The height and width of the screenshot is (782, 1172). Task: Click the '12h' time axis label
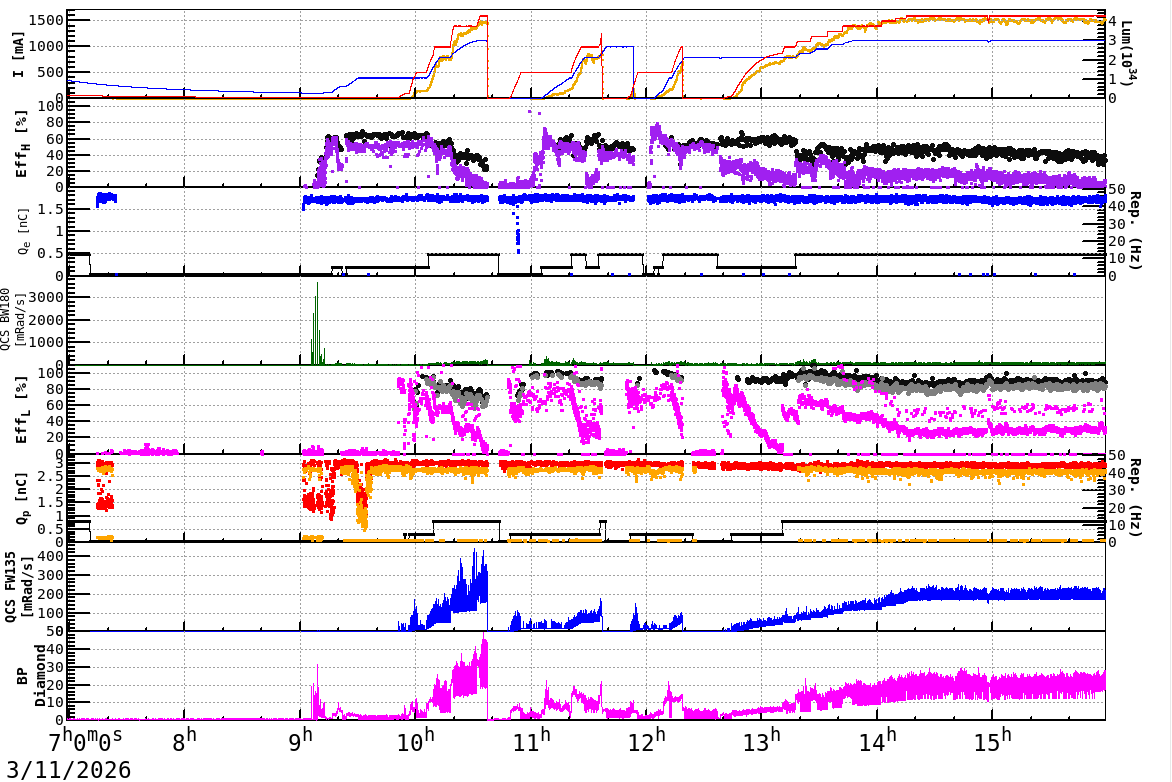(x=646, y=741)
